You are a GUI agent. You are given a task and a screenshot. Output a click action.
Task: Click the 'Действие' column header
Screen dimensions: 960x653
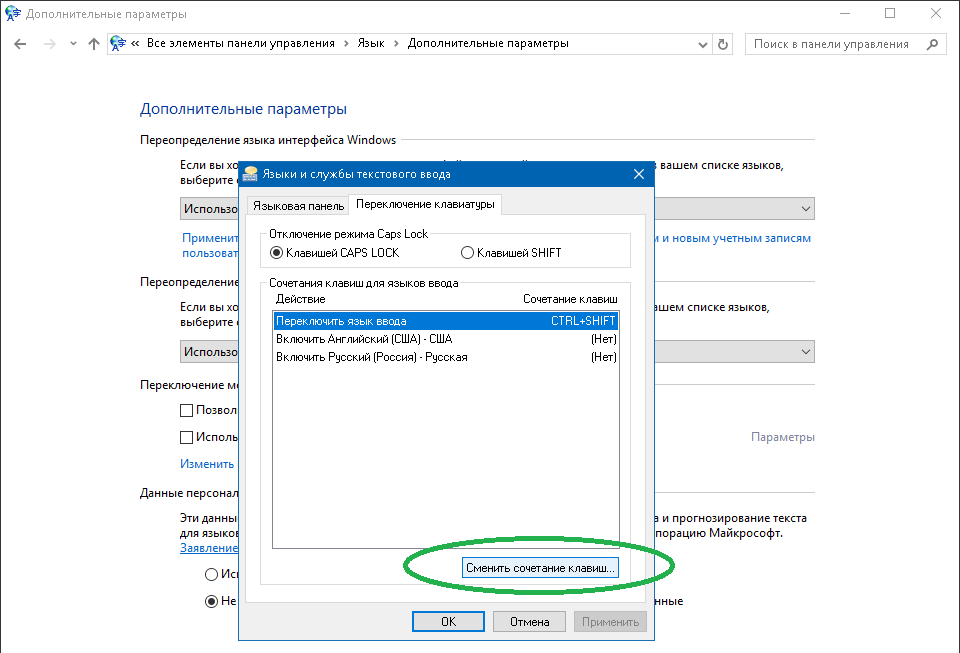point(300,299)
